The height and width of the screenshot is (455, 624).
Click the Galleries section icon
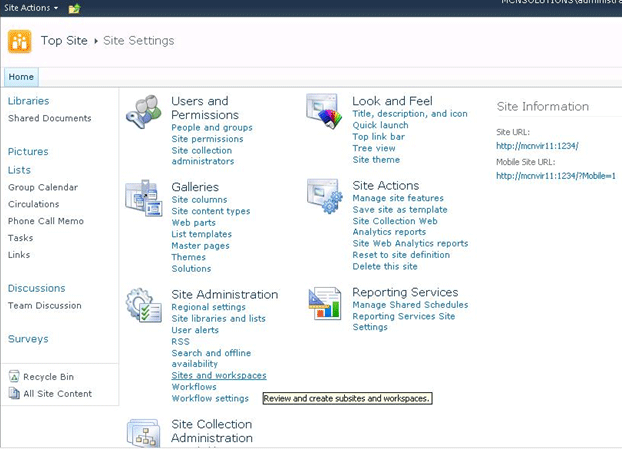click(x=144, y=198)
